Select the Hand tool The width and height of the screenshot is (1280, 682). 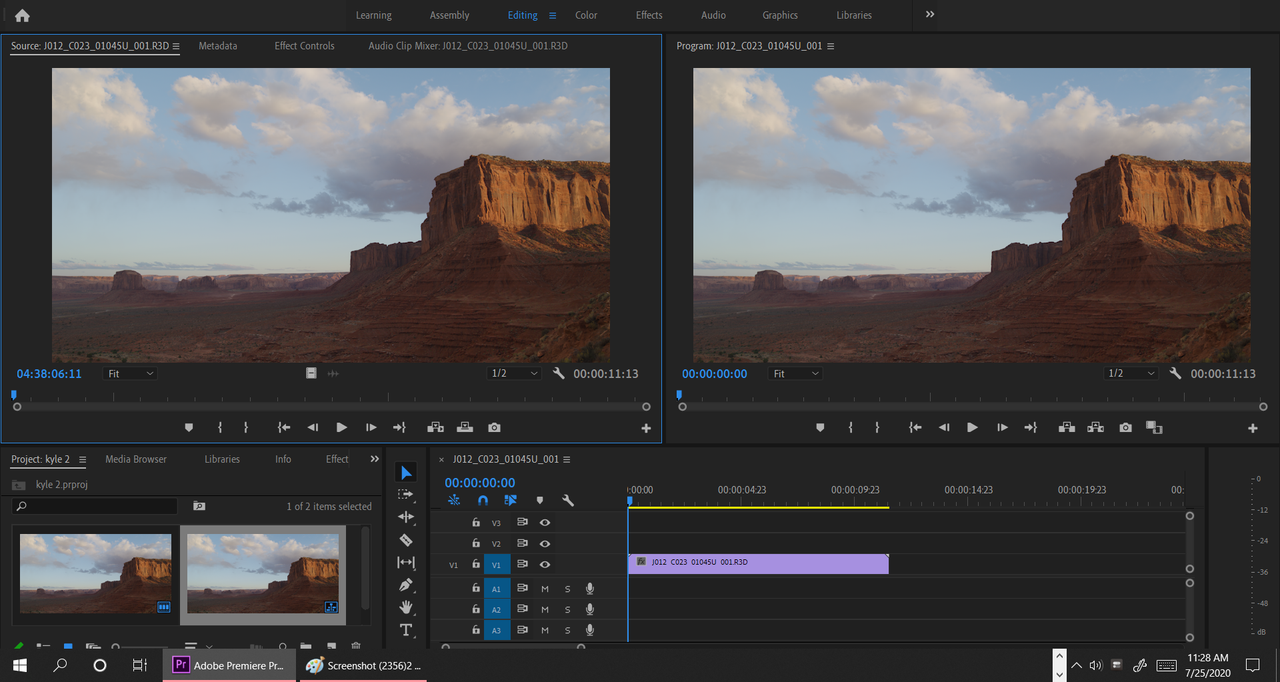[x=406, y=607]
